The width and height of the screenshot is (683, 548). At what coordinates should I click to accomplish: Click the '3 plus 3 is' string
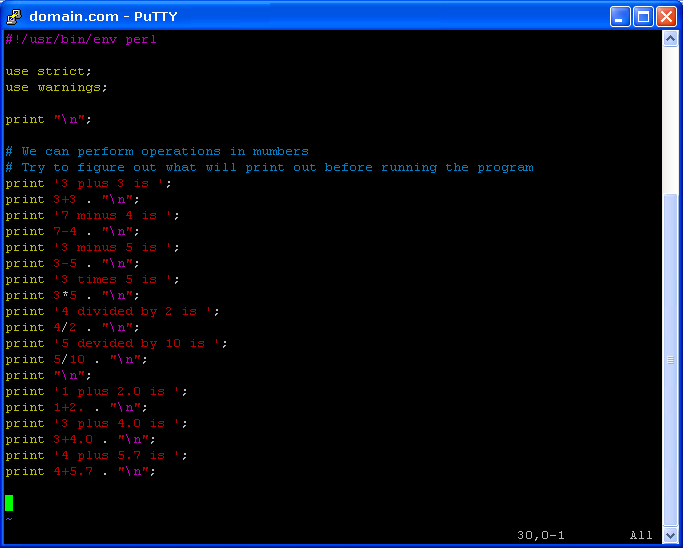(x=109, y=183)
